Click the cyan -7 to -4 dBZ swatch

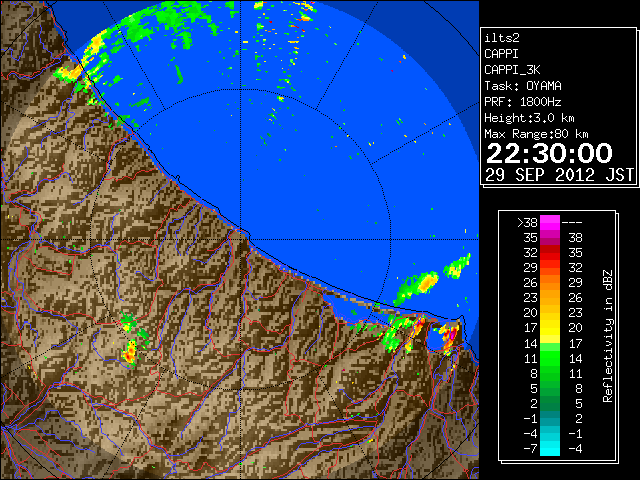(x=550, y=448)
